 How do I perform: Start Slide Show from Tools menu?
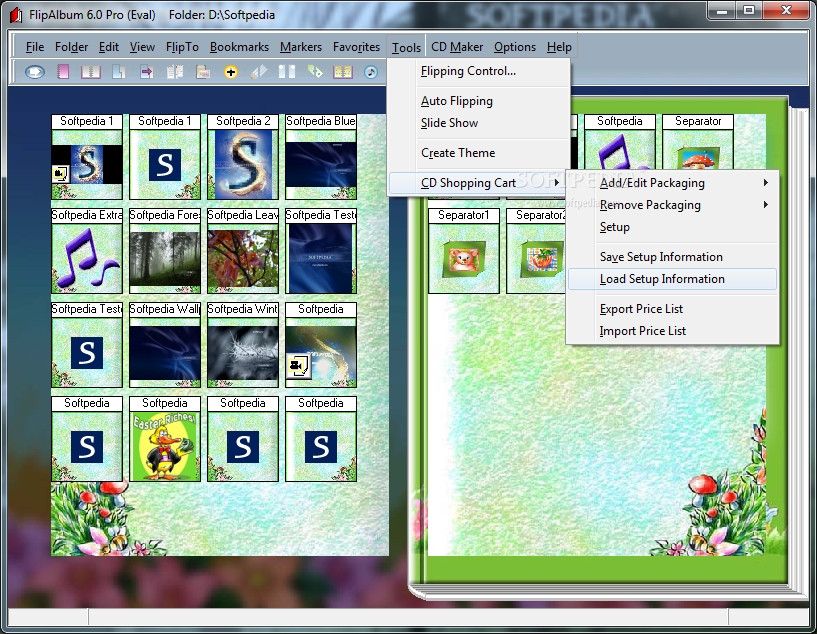pyautogui.click(x=479, y=123)
